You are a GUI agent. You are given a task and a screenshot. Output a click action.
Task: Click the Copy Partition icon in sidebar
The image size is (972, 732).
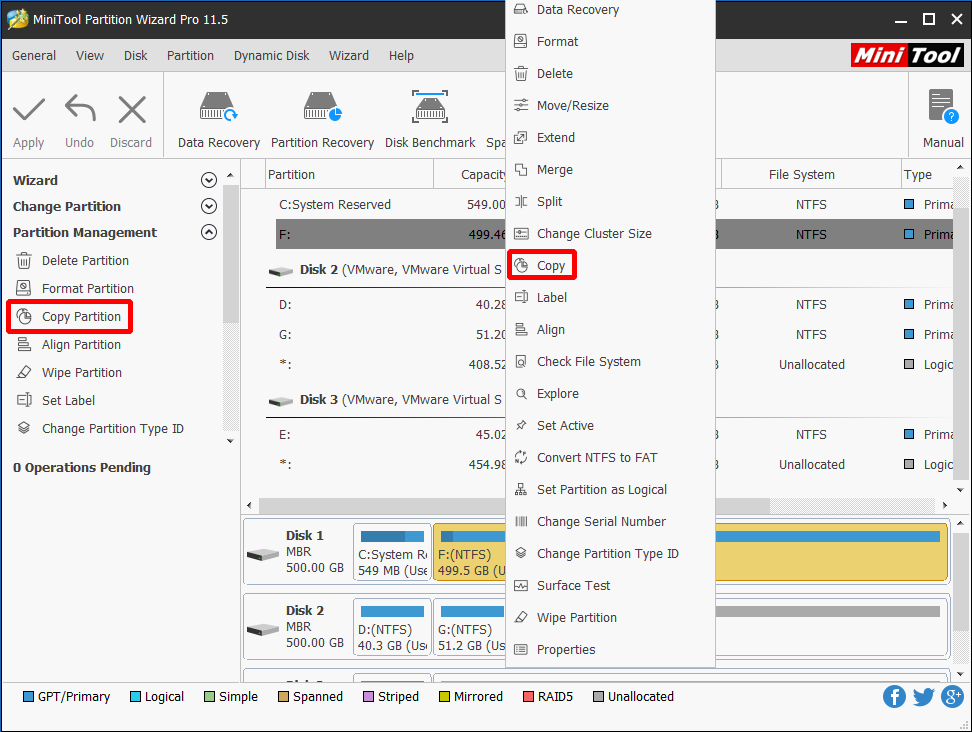click(24, 316)
